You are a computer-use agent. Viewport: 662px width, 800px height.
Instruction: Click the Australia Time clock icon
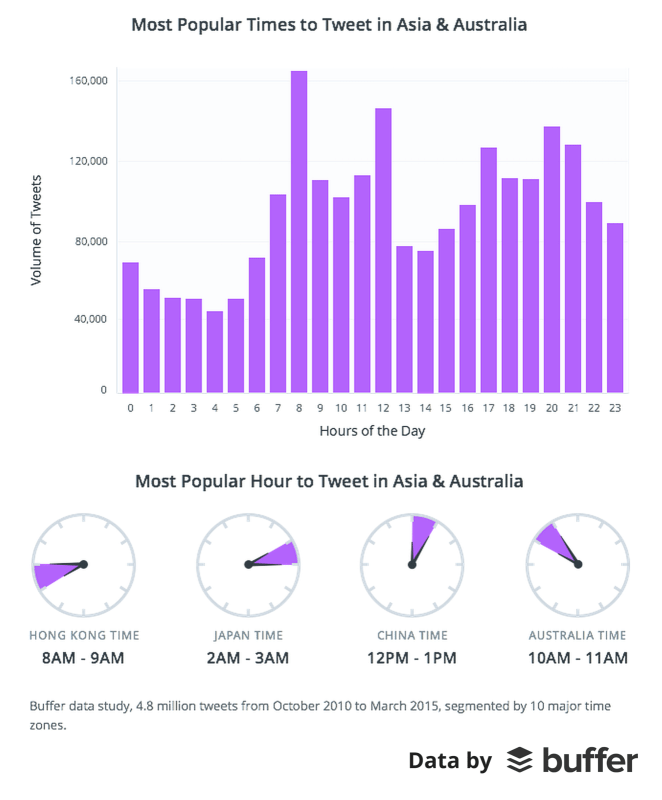[x=577, y=565]
